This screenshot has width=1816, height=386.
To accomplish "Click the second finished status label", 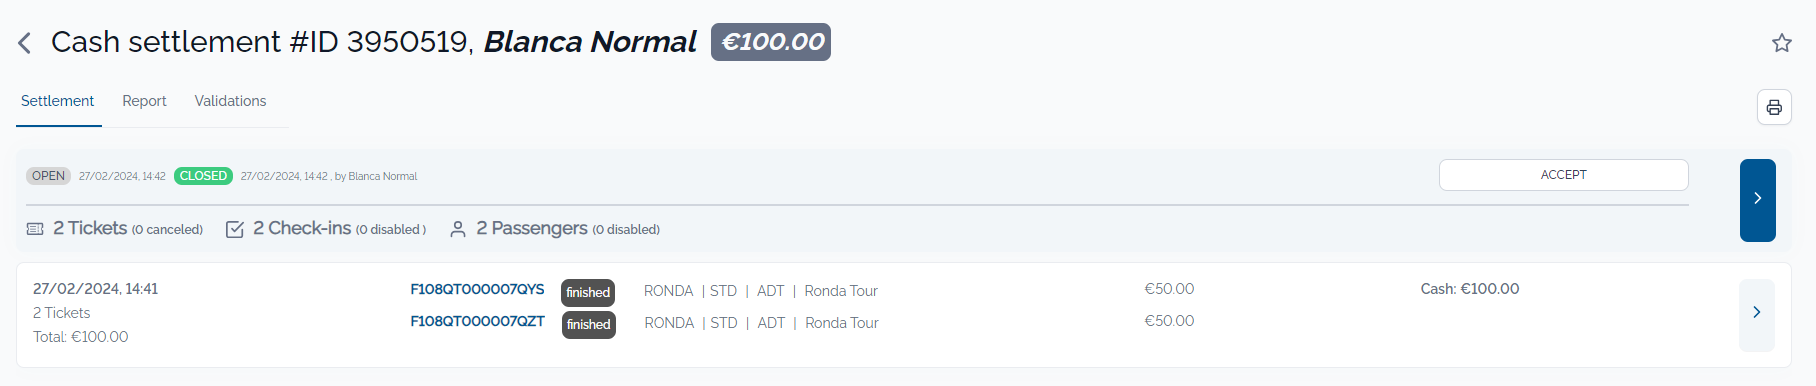I will tap(588, 324).
